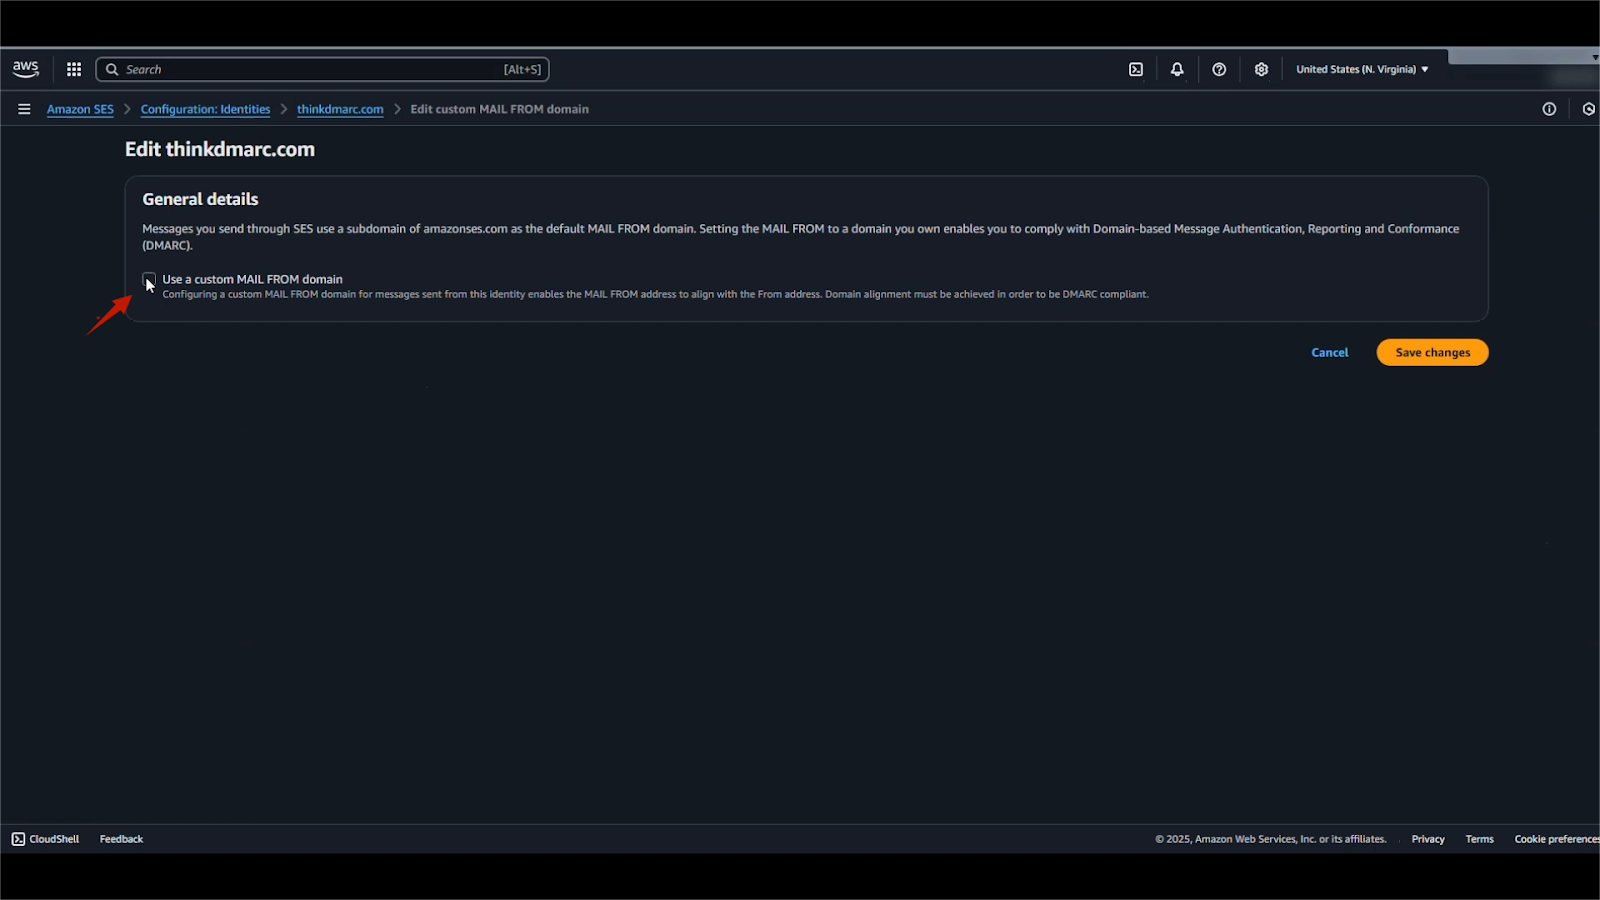
Task: Go to the Amazon SES breadcrumb
Action: 80,109
